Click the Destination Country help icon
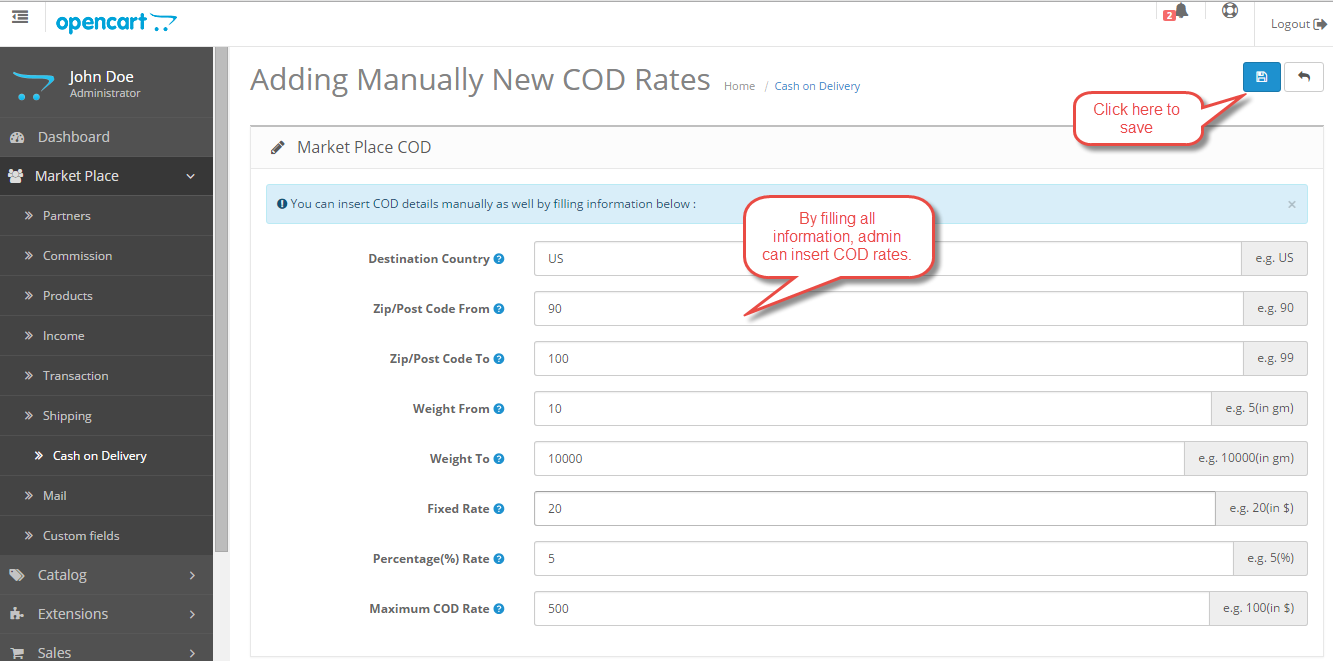1333x661 pixels. click(499, 259)
